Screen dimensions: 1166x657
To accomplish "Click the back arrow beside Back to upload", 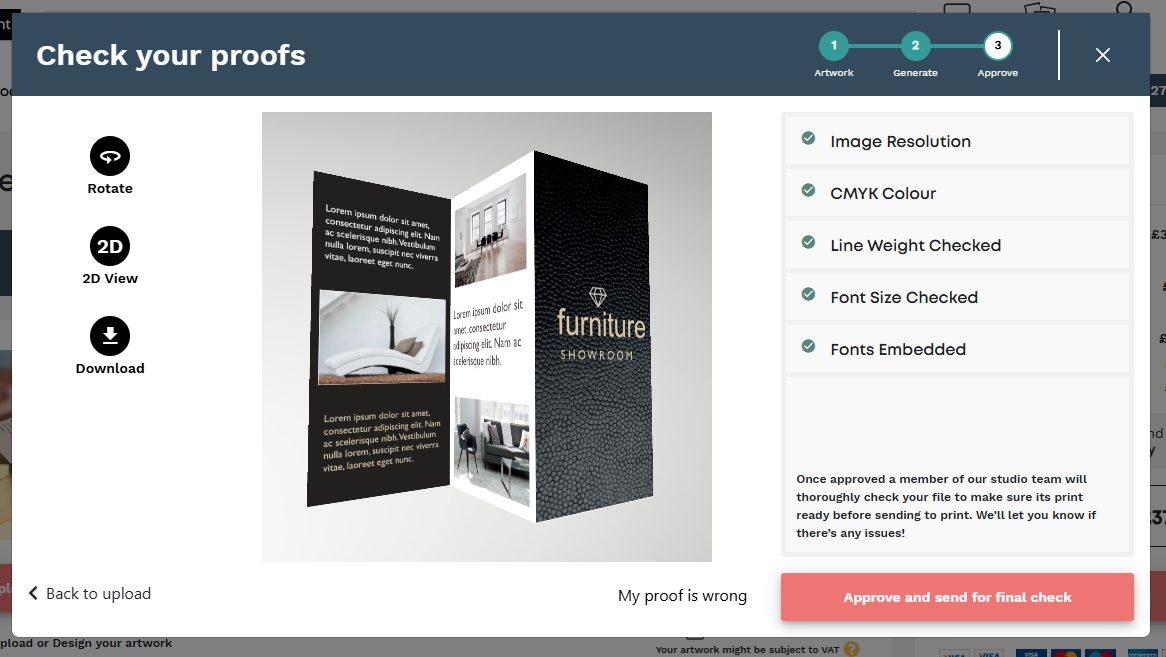I will coord(33,592).
